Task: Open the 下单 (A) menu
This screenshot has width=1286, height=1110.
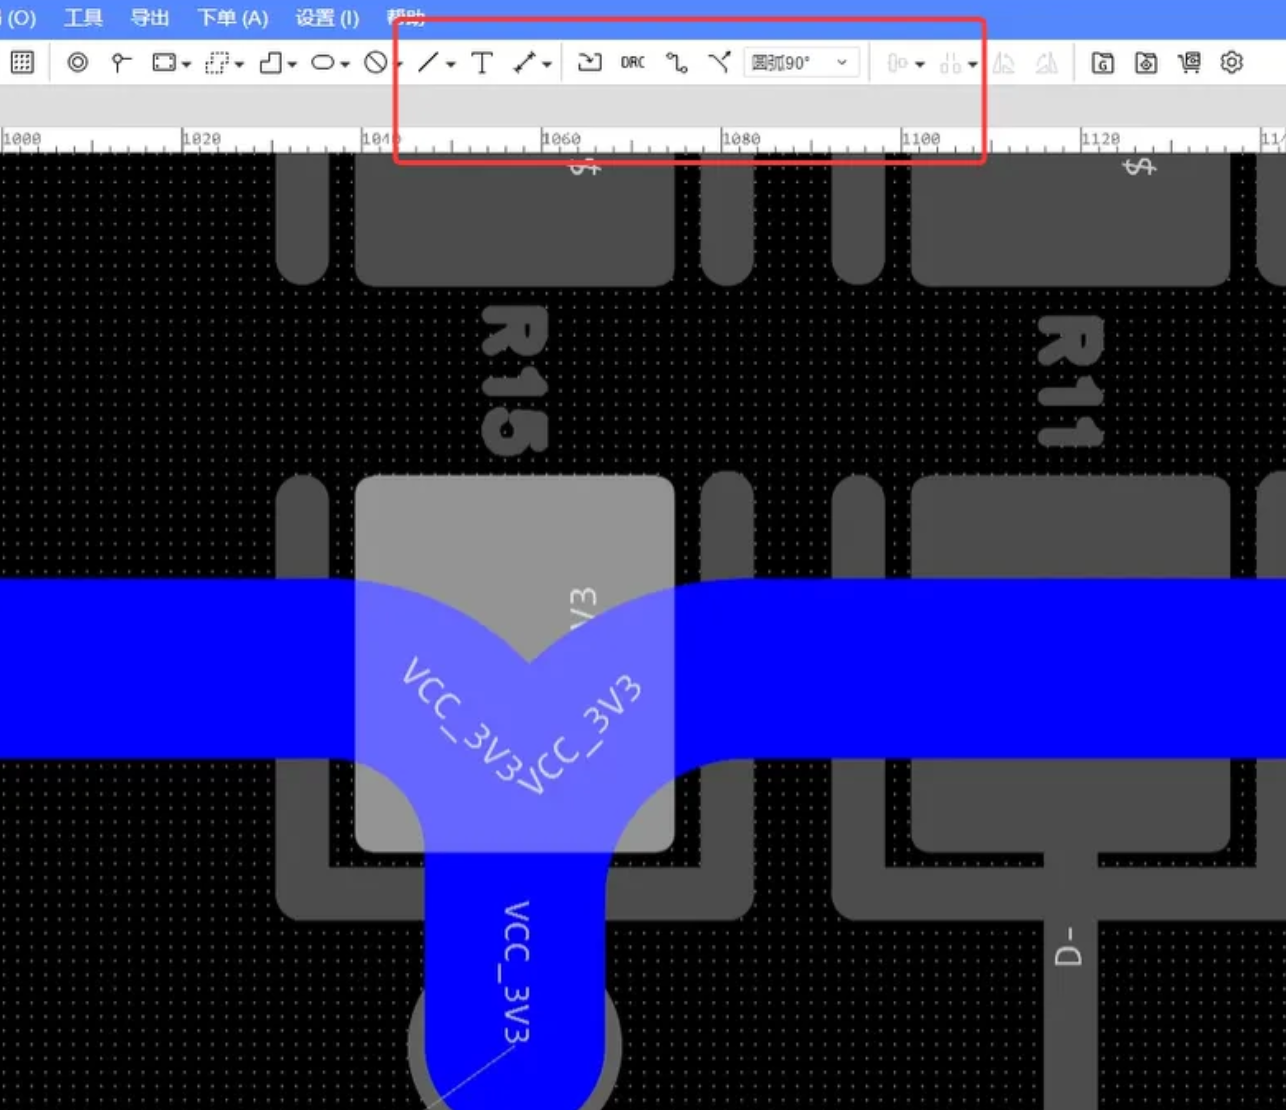Action: [233, 18]
